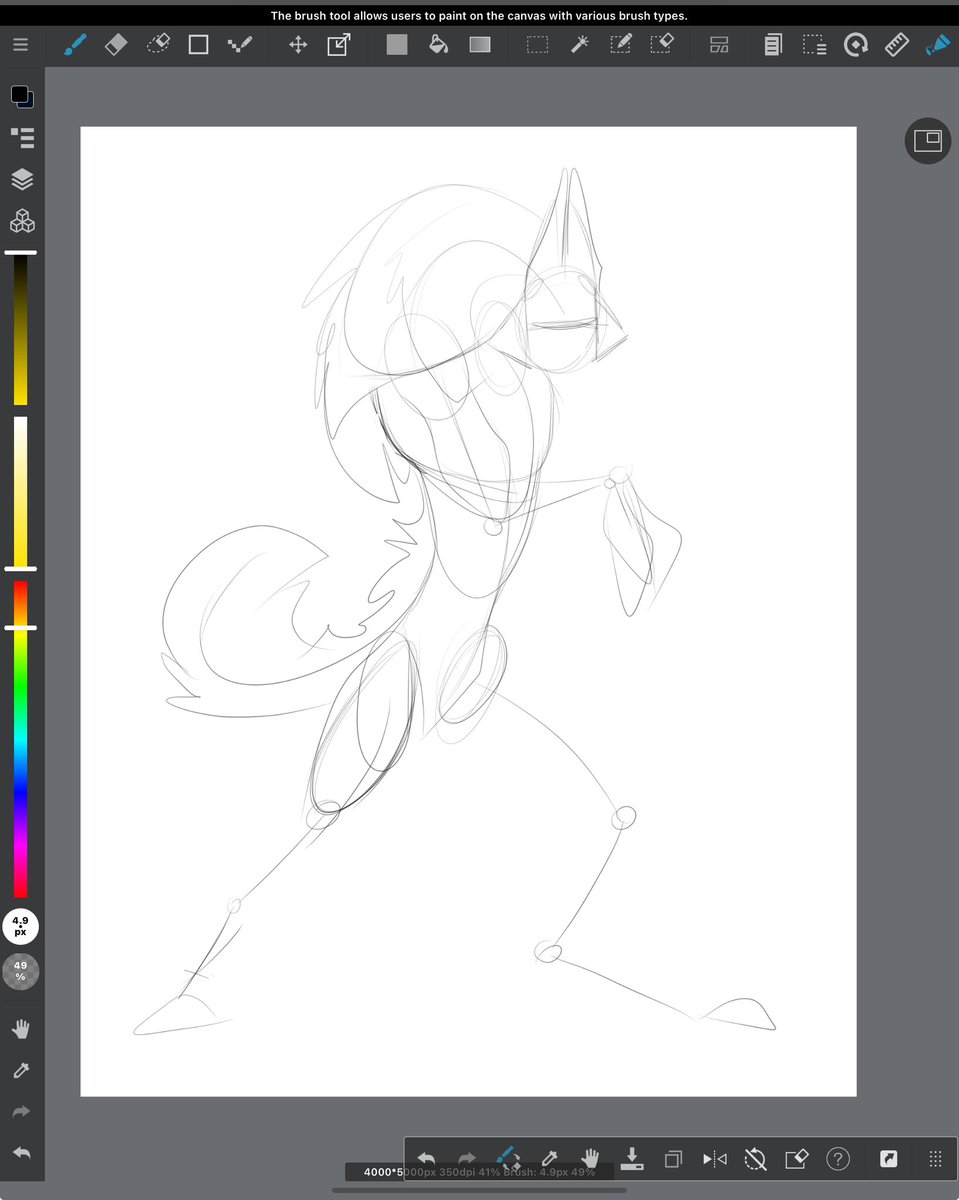Click Undo in the bottom shortcut bar

426,1159
